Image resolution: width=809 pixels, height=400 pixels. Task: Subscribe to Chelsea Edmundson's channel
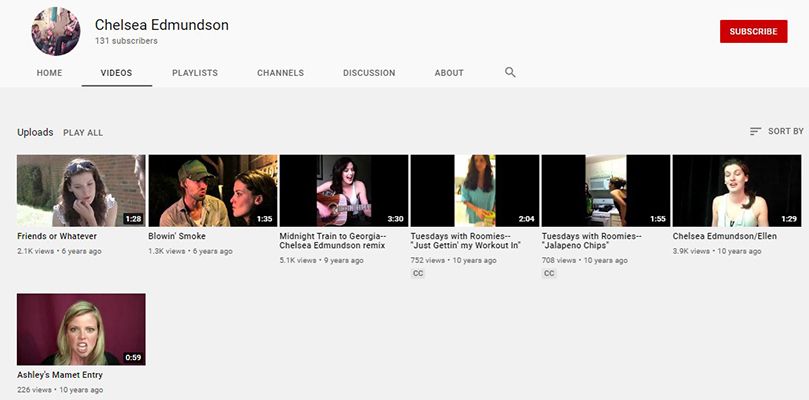[753, 31]
